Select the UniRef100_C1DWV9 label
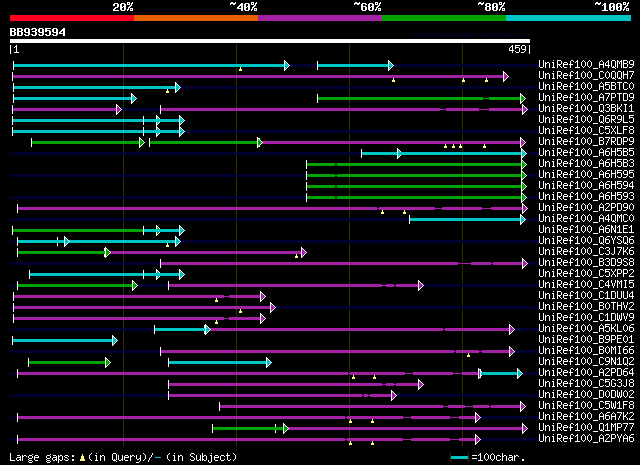The height and width of the screenshot is (465, 640). (x=586, y=318)
